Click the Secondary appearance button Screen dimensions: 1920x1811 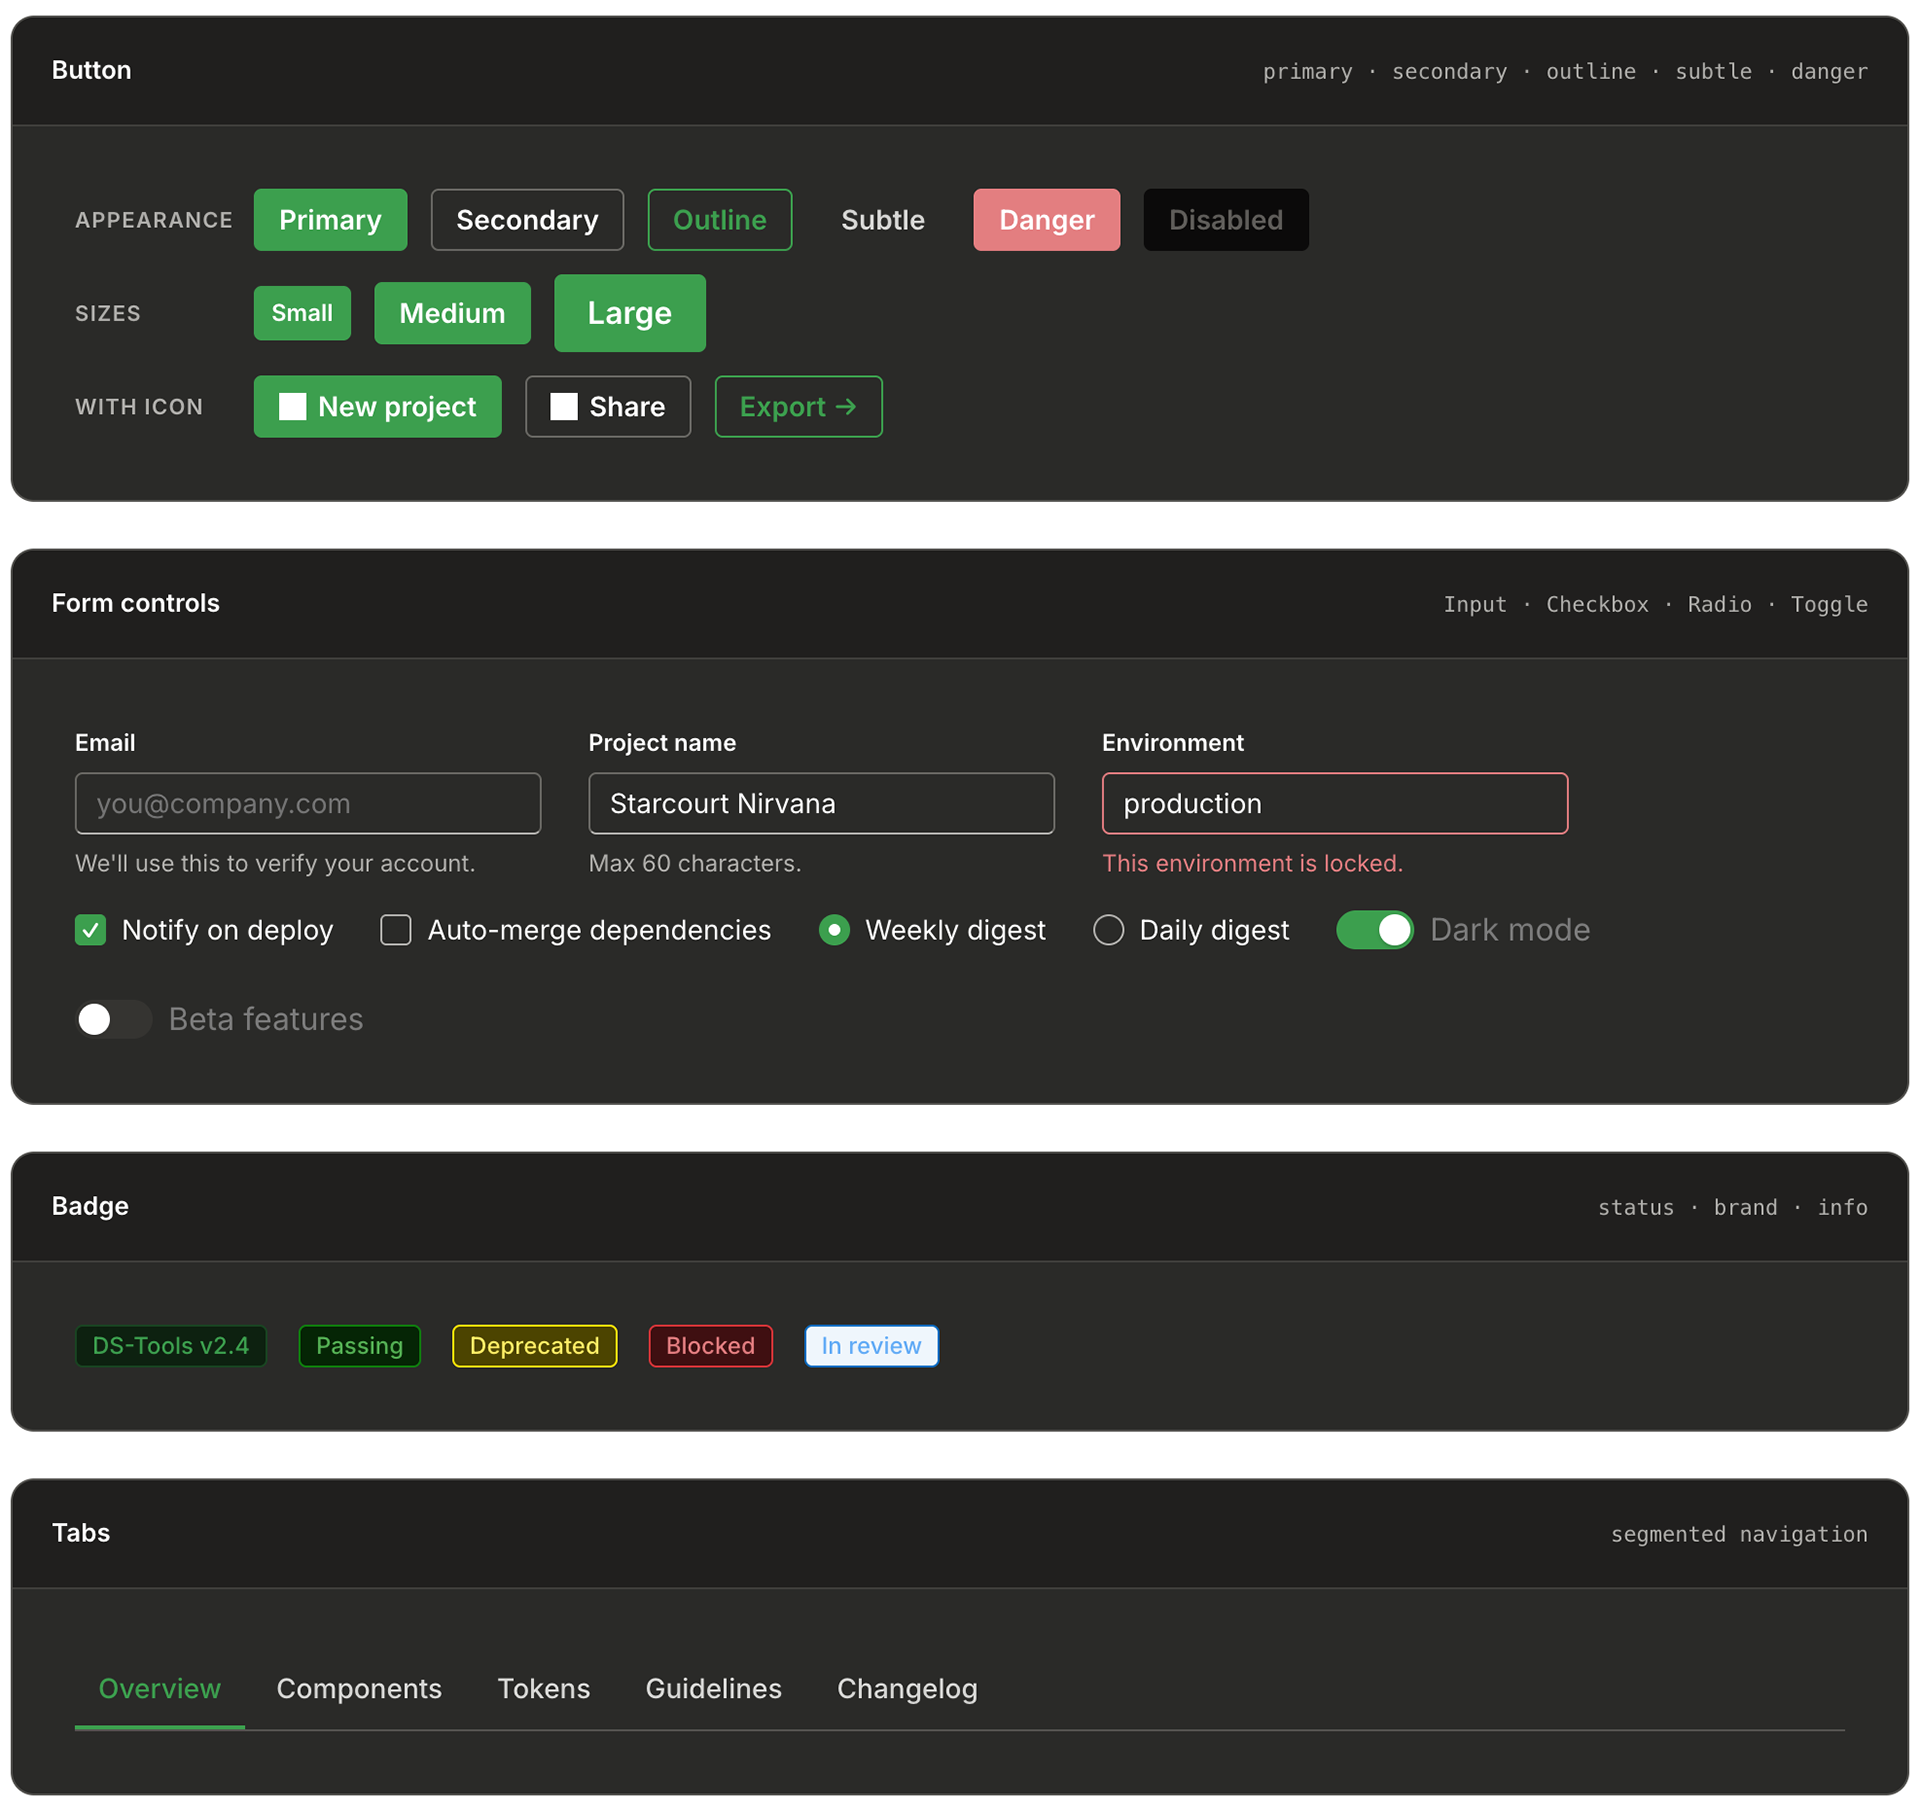coord(527,220)
